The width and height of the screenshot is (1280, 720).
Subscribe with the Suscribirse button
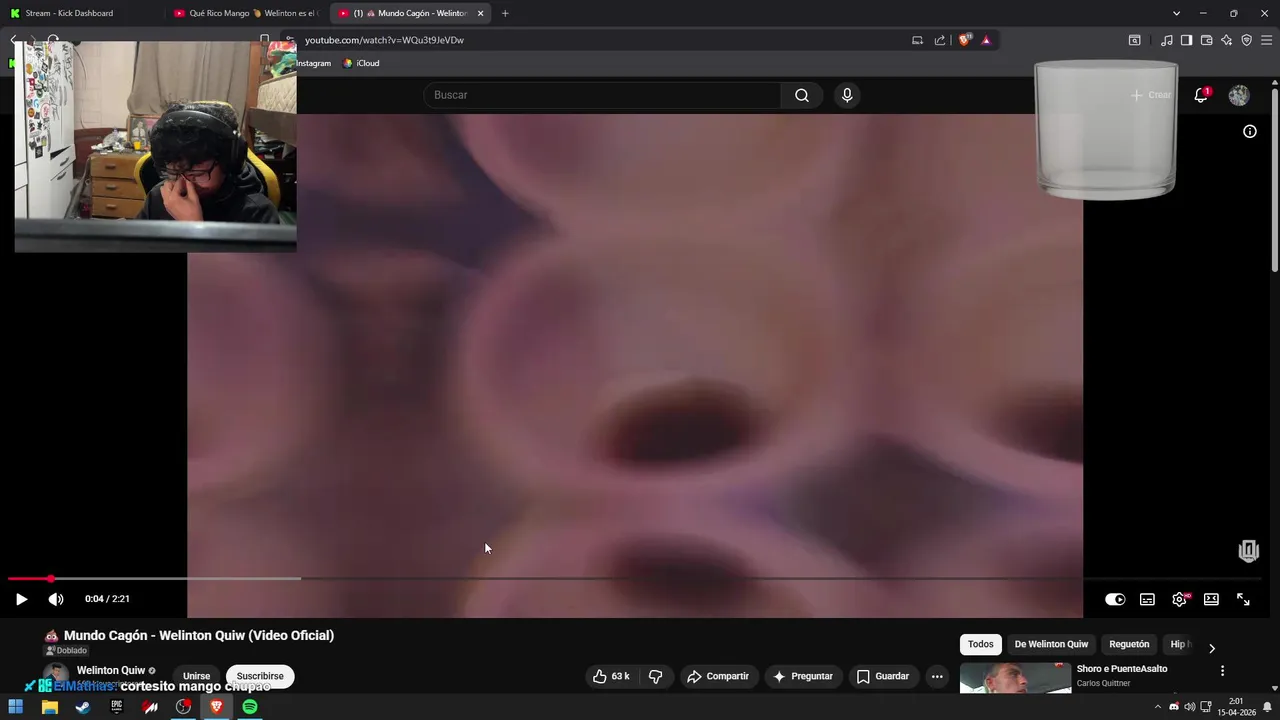[x=260, y=676]
